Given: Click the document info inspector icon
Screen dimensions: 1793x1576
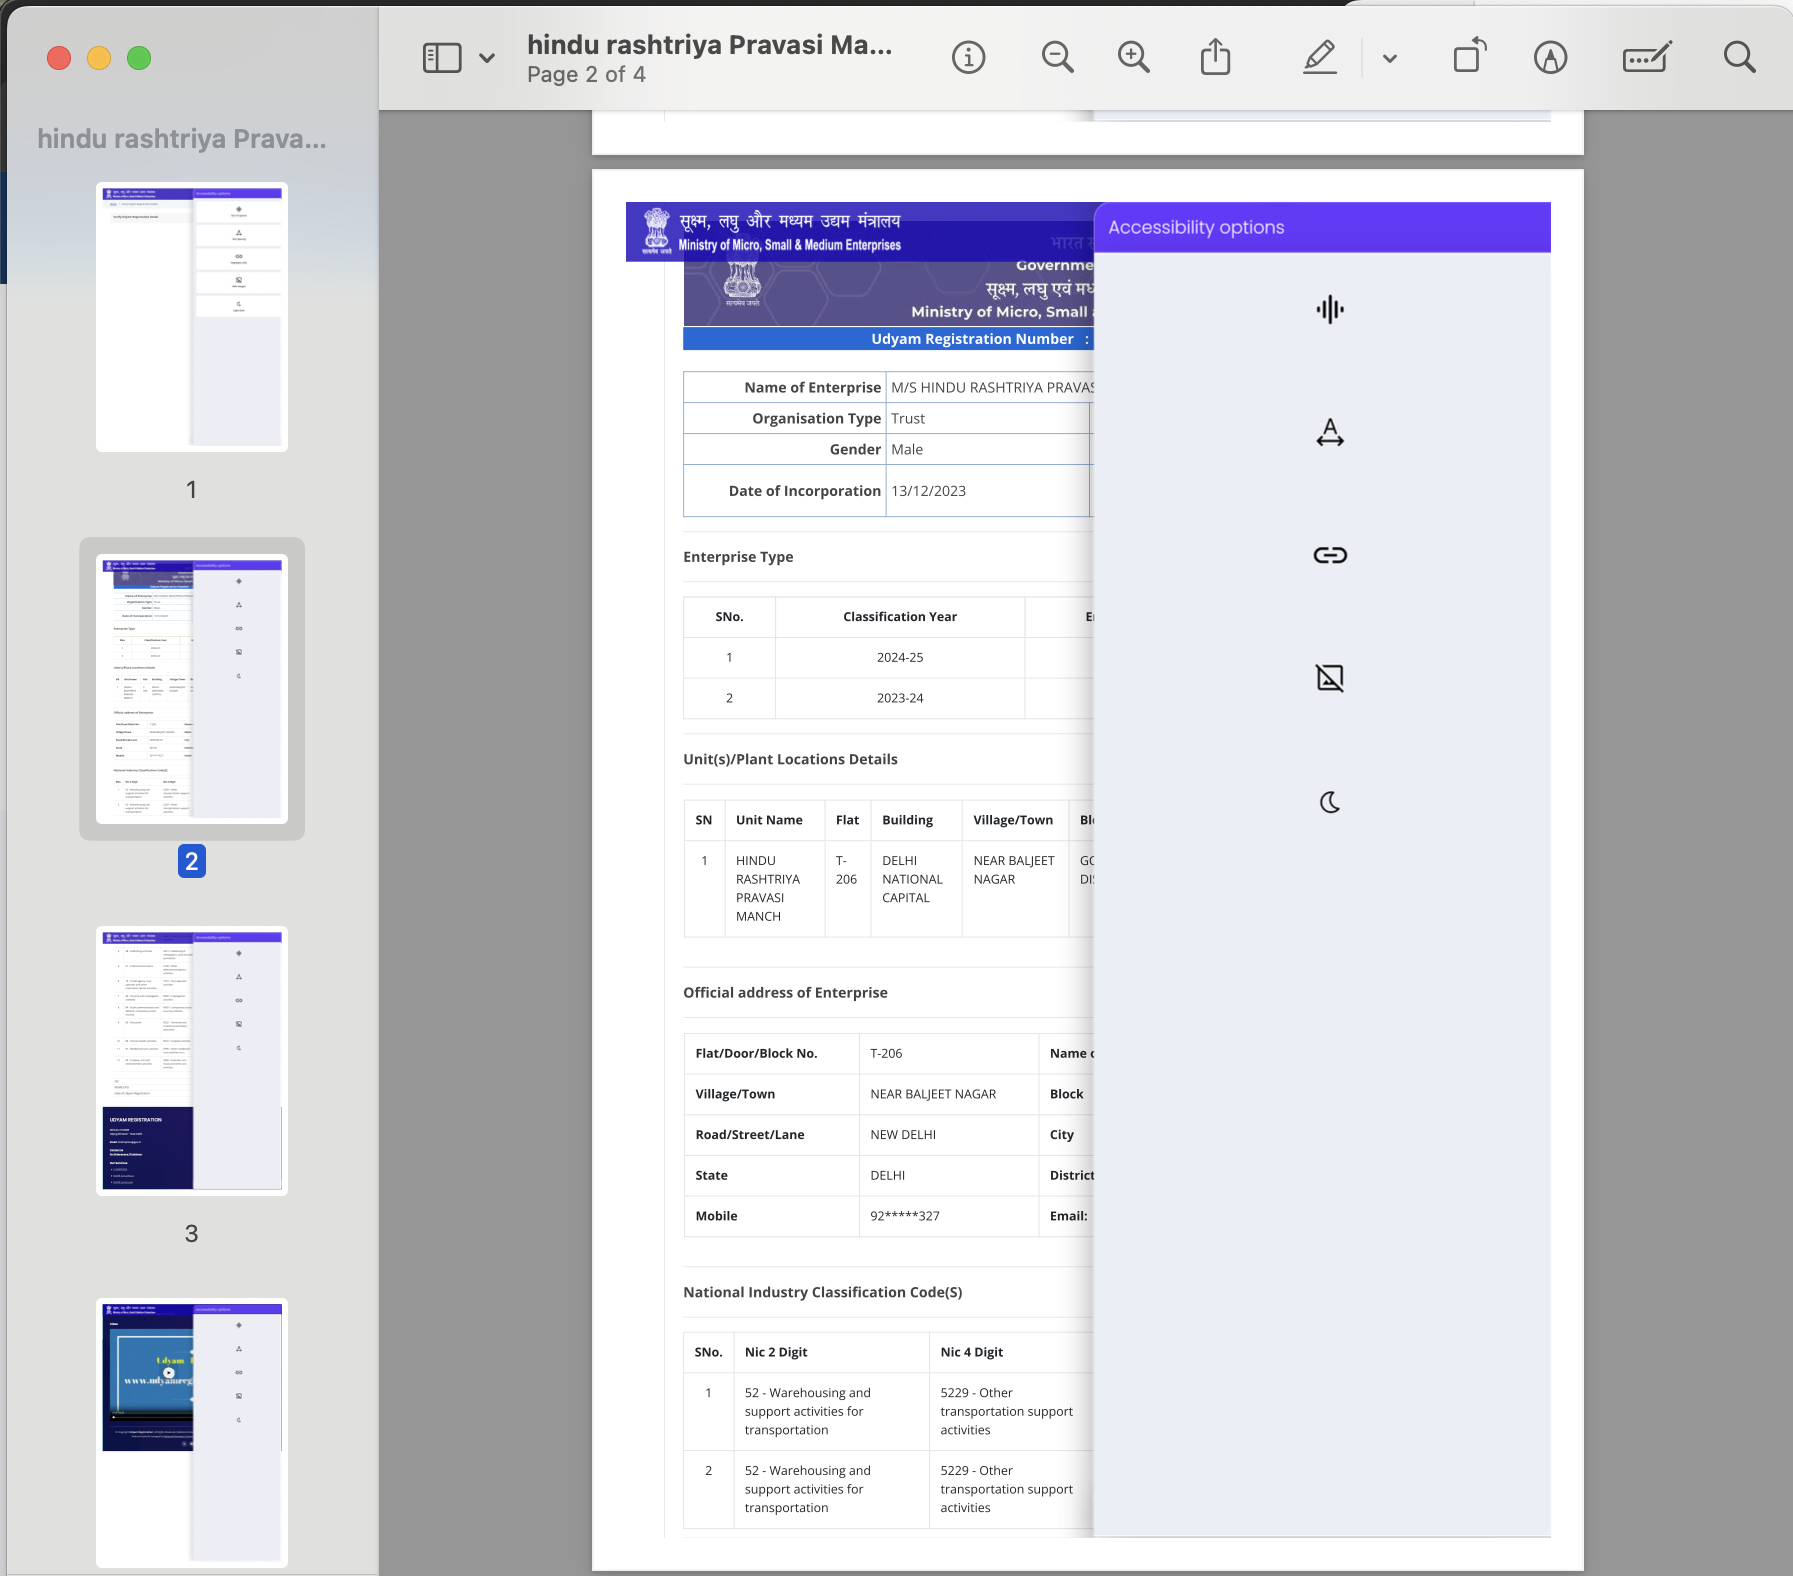Looking at the screenshot, I should coord(967,58).
